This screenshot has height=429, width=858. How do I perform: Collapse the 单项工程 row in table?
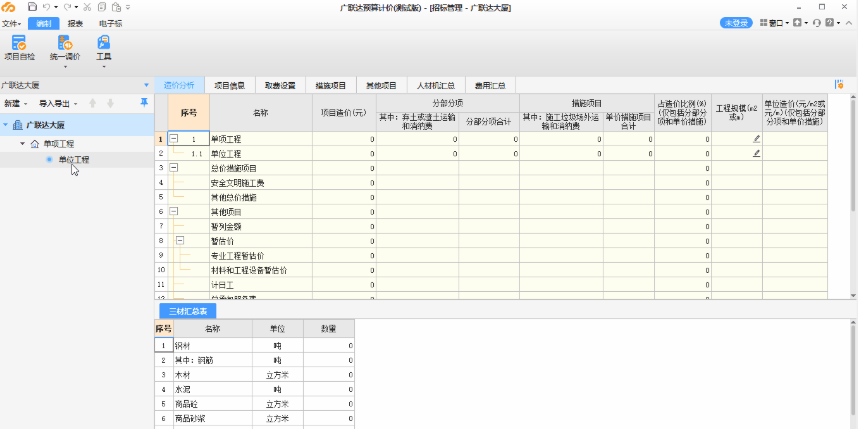click(x=173, y=139)
